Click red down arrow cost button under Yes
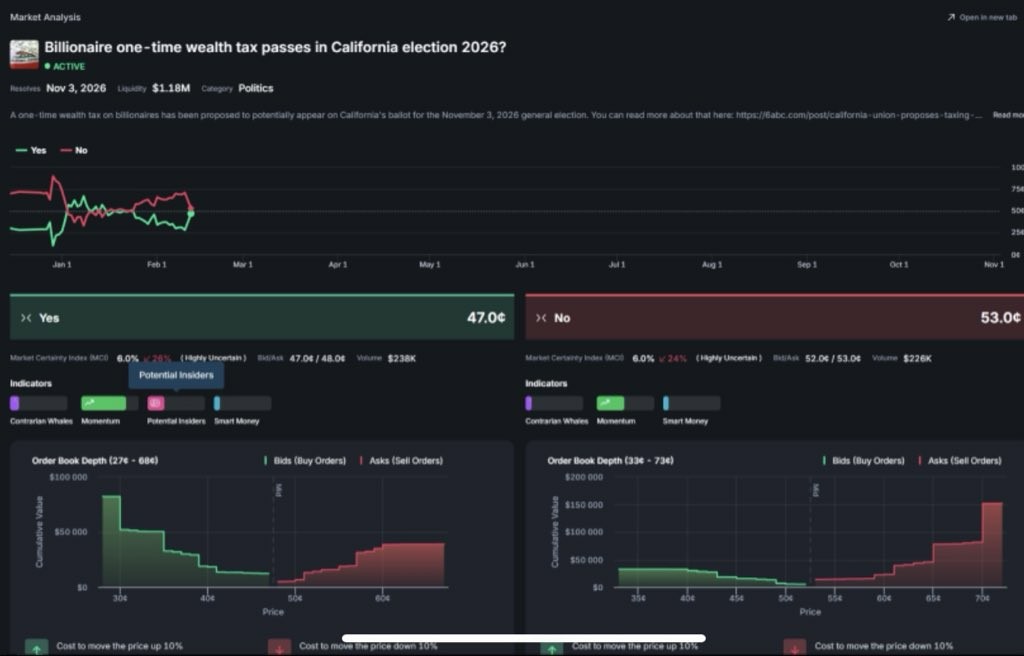 click(280, 648)
